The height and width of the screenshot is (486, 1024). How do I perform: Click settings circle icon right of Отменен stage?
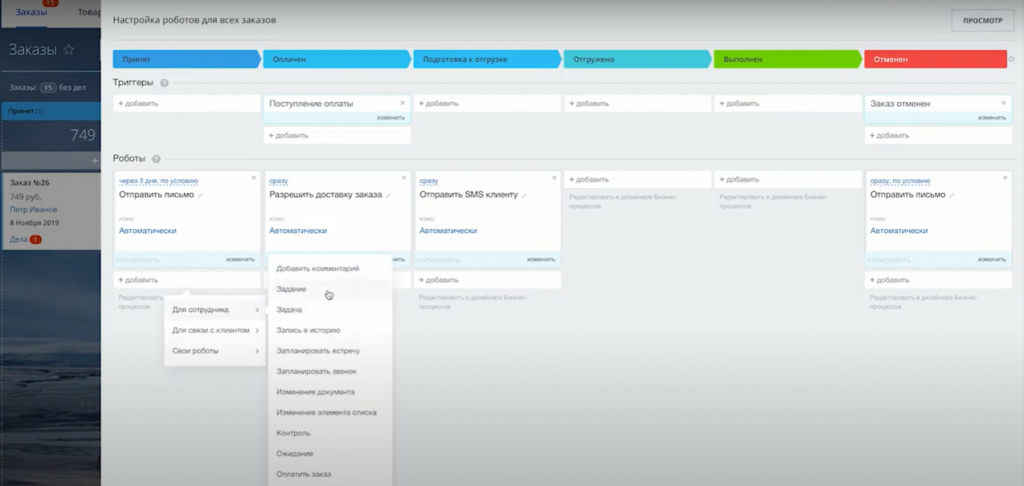(x=1012, y=59)
